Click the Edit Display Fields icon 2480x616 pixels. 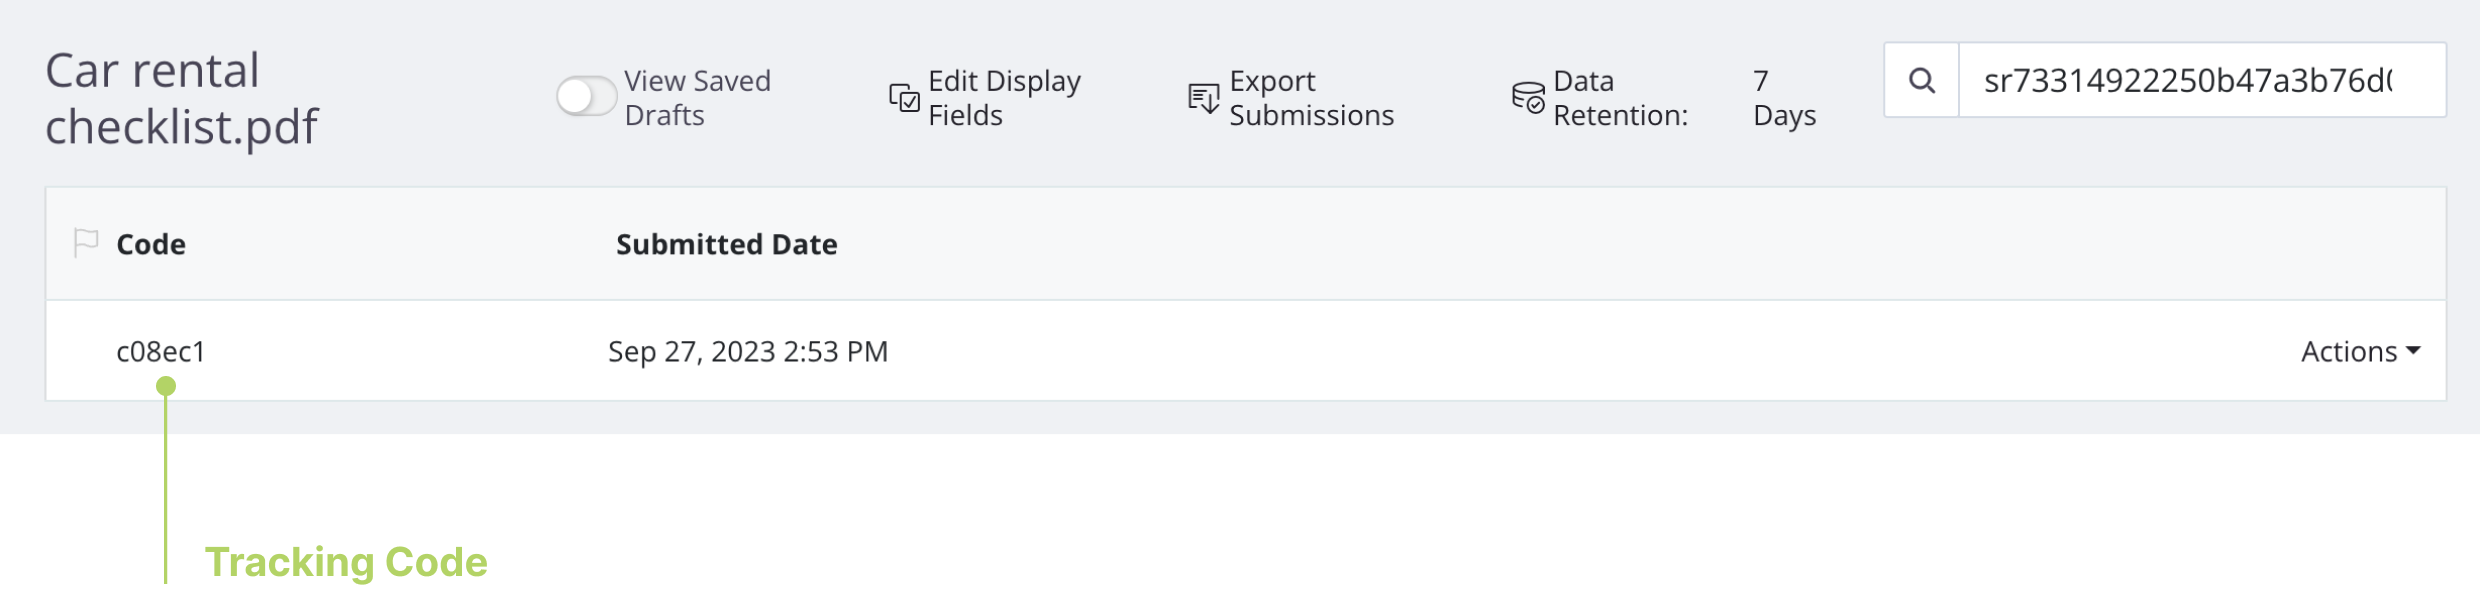pyautogui.click(x=904, y=98)
